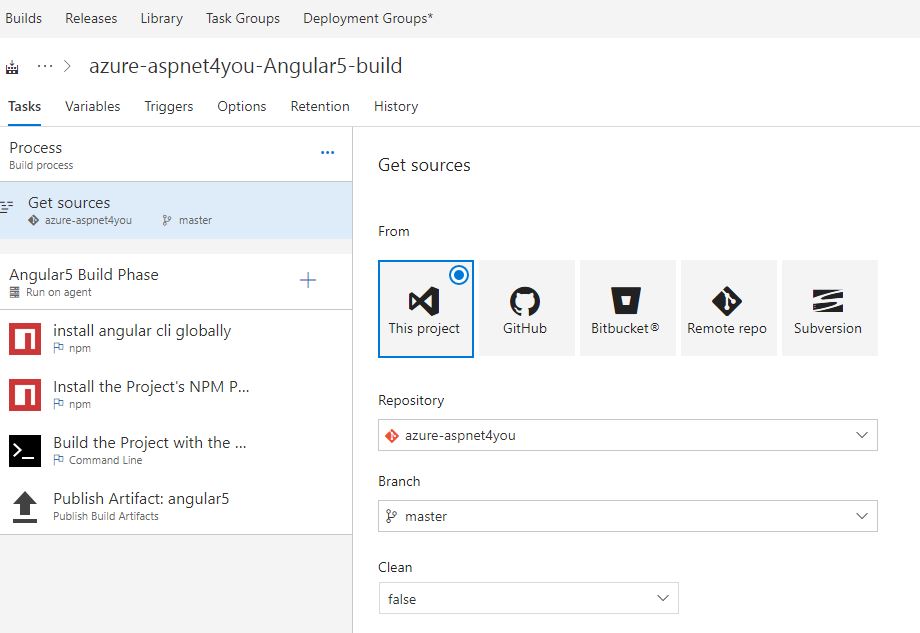Go to the Releases hub

(91, 18)
